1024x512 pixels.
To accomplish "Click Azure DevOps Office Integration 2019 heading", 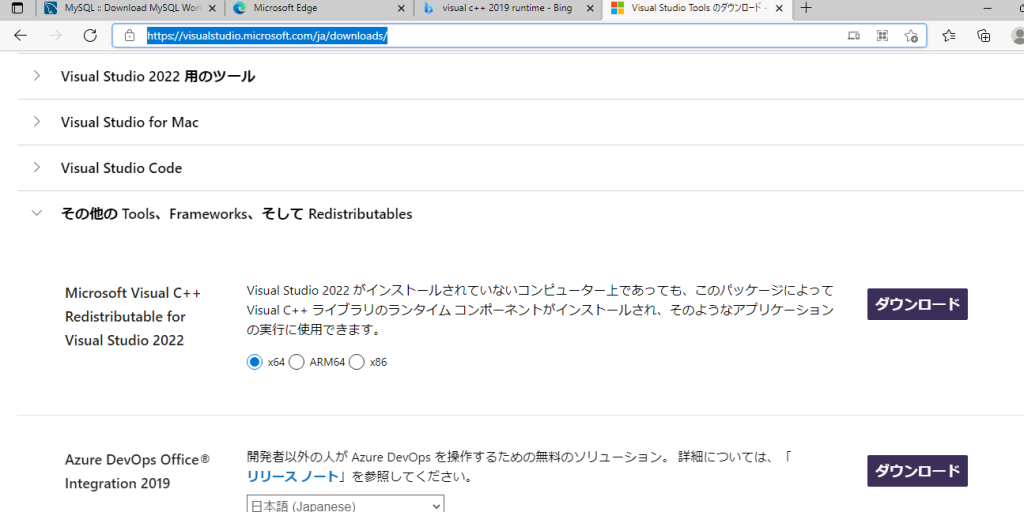I will coord(138,472).
